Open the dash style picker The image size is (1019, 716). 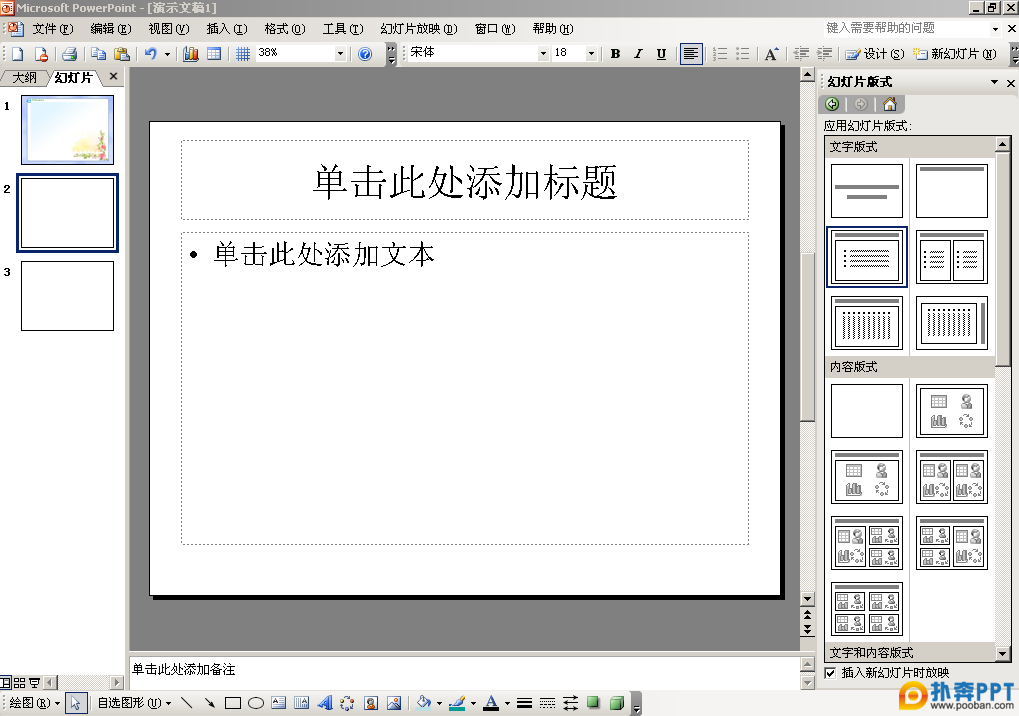pyautogui.click(x=547, y=702)
